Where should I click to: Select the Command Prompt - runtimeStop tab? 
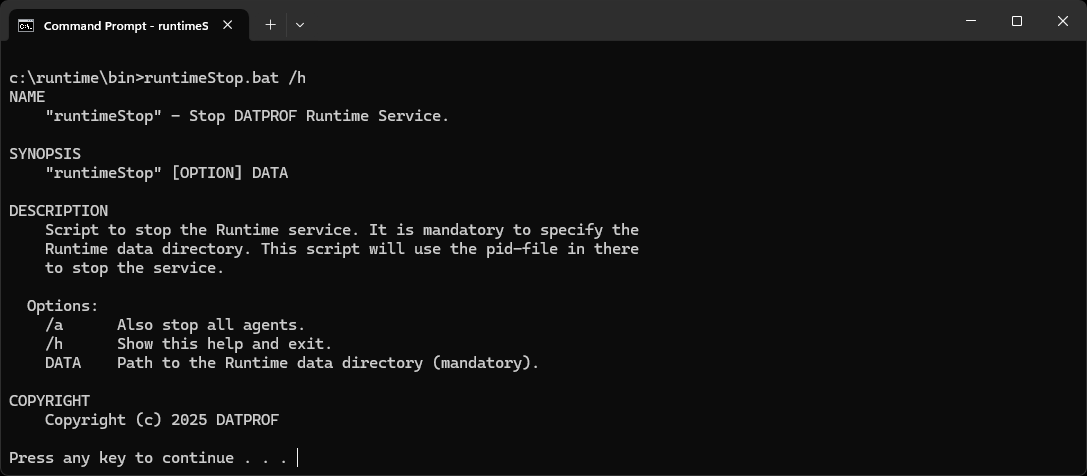pyautogui.click(x=125, y=25)
